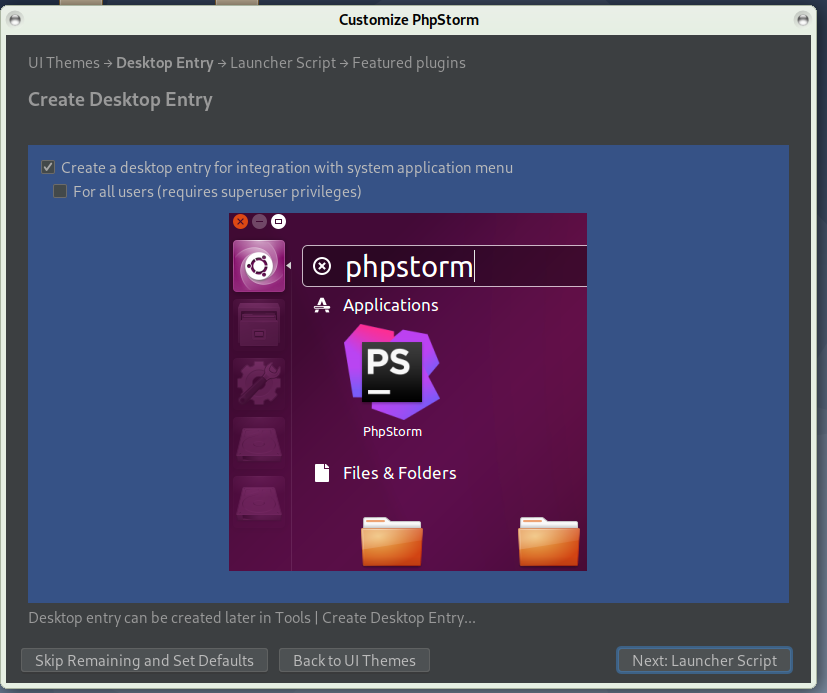Open window menu at title bar left

click(x=15, y=19)
